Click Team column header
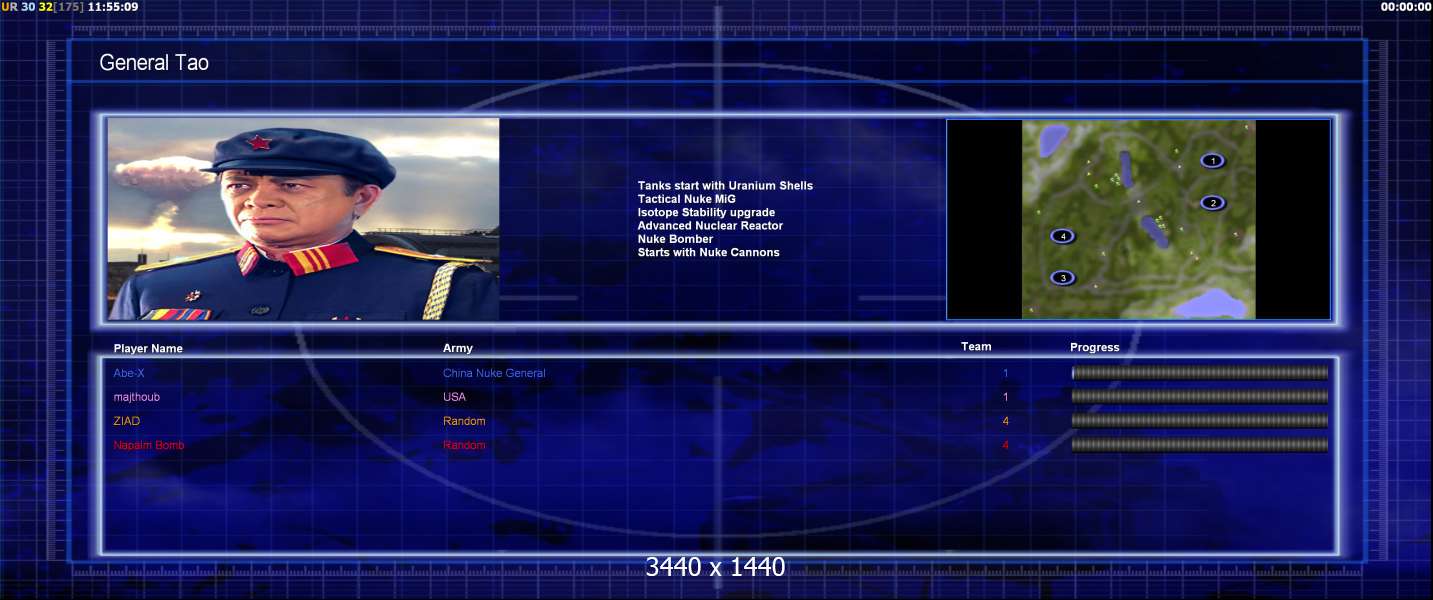1433x600 pixels. pyautogui.click(x=976, y=347)
